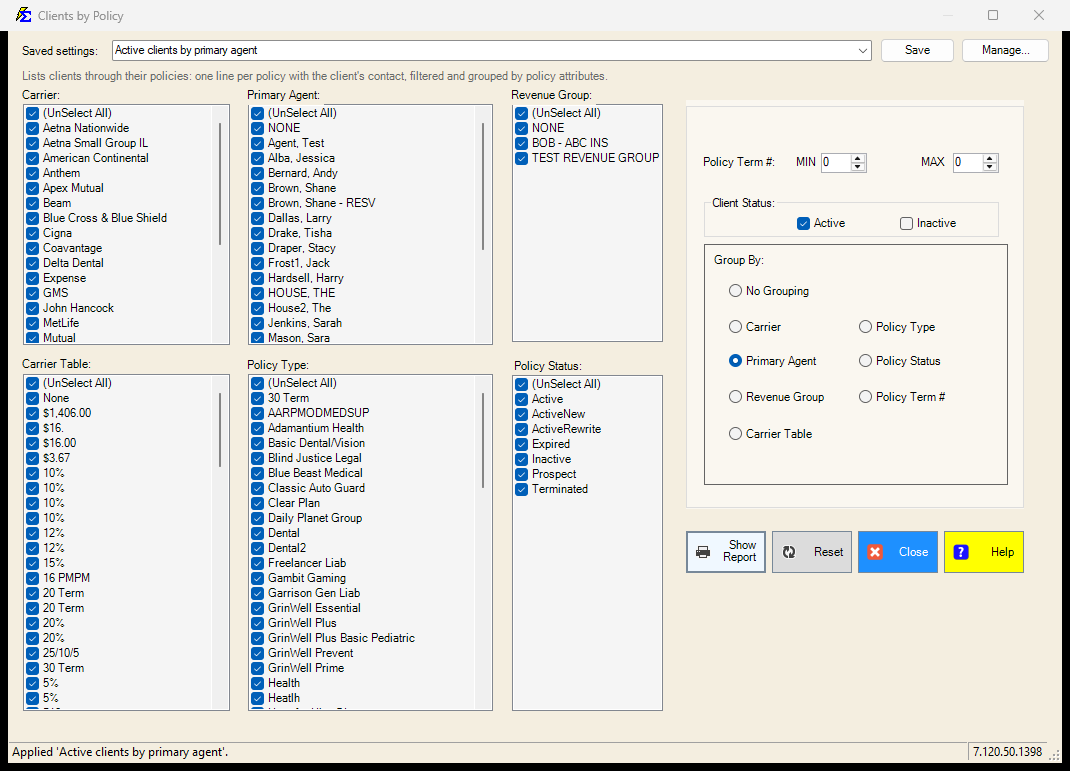Group by Revenue Group
Viewport: 1070px width, 771px height.
pyautogui.click(x=735, y=397)
